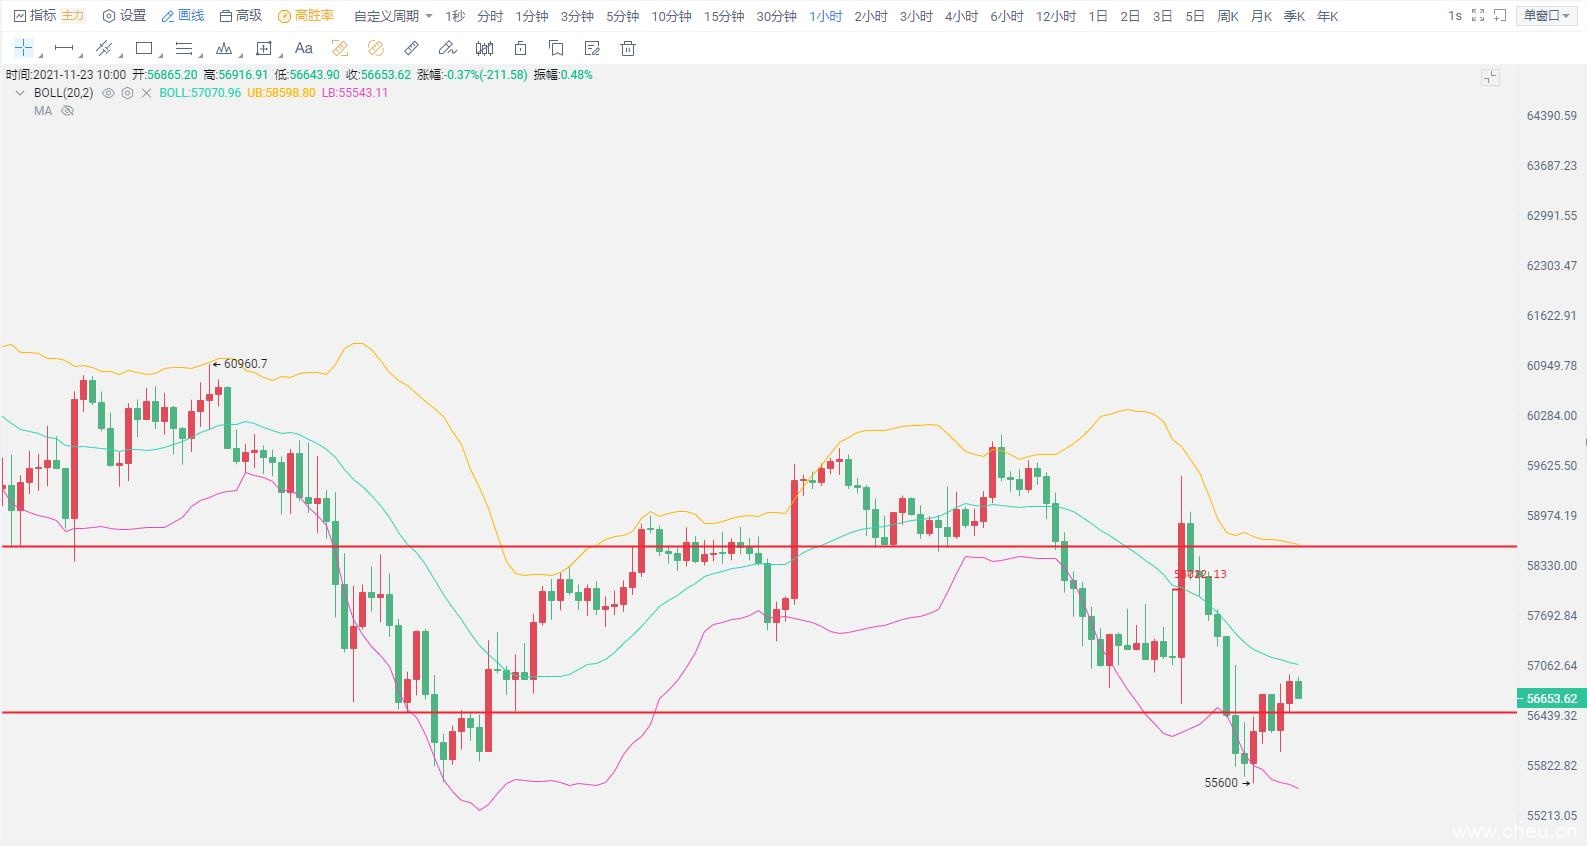Switch to the 周K timeframe
Screen dimensions: 1587x846
click(x=1228, y=16)
